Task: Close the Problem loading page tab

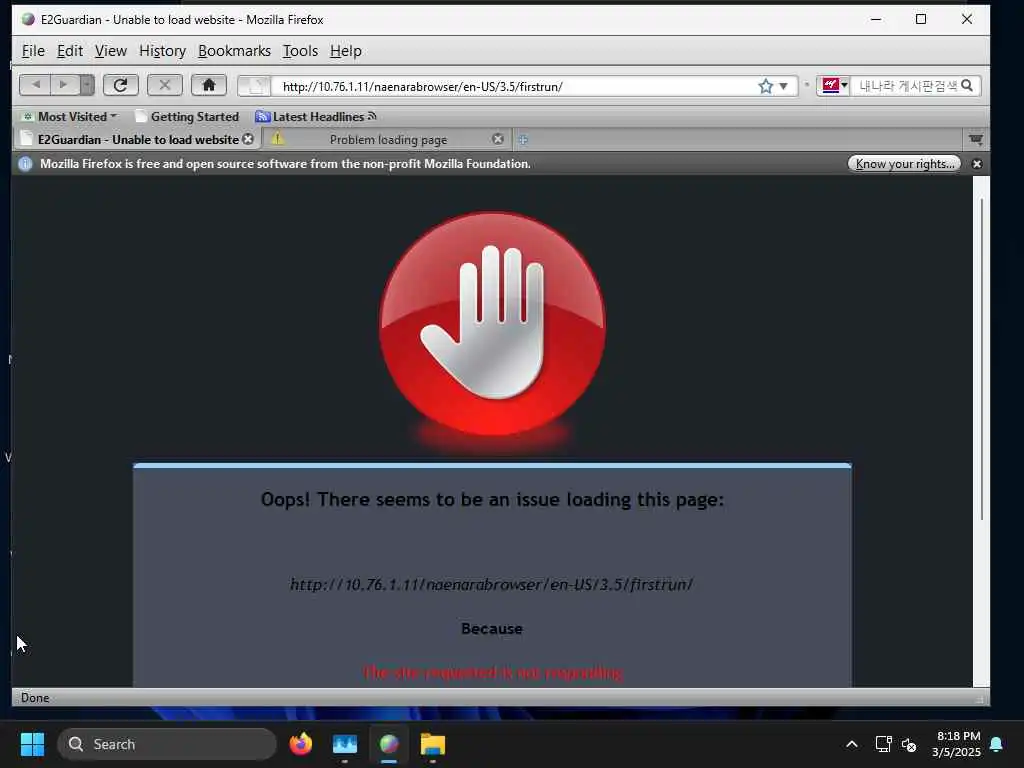Action: click(x=498, y=139)
